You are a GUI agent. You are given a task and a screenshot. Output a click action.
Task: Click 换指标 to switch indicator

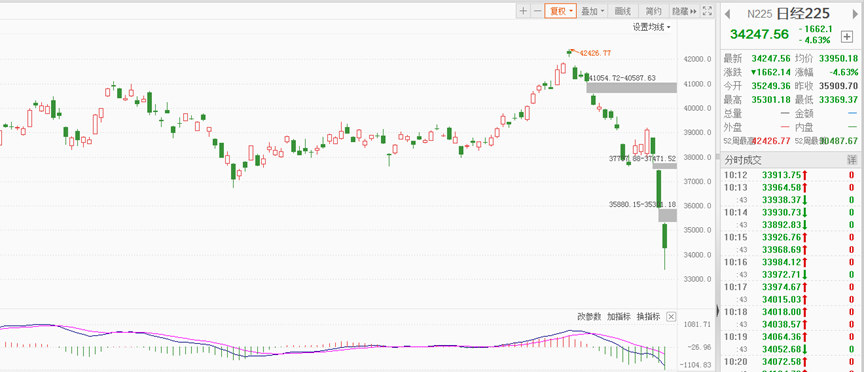[649, 316]
